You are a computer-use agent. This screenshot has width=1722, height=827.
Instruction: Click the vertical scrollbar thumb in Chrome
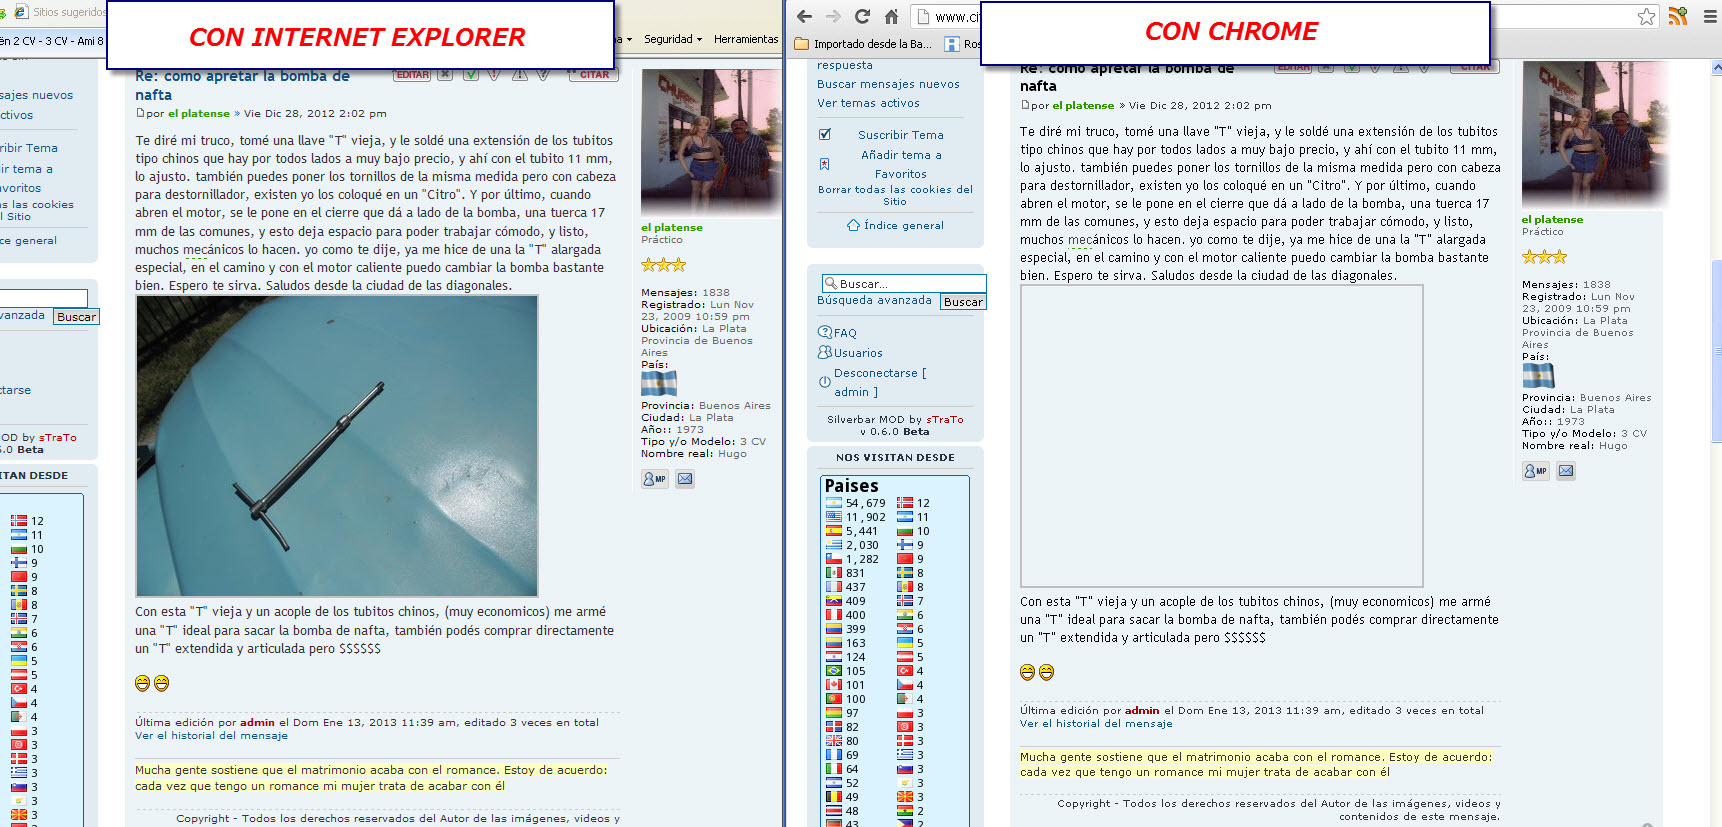click(x=1716, y=350)
